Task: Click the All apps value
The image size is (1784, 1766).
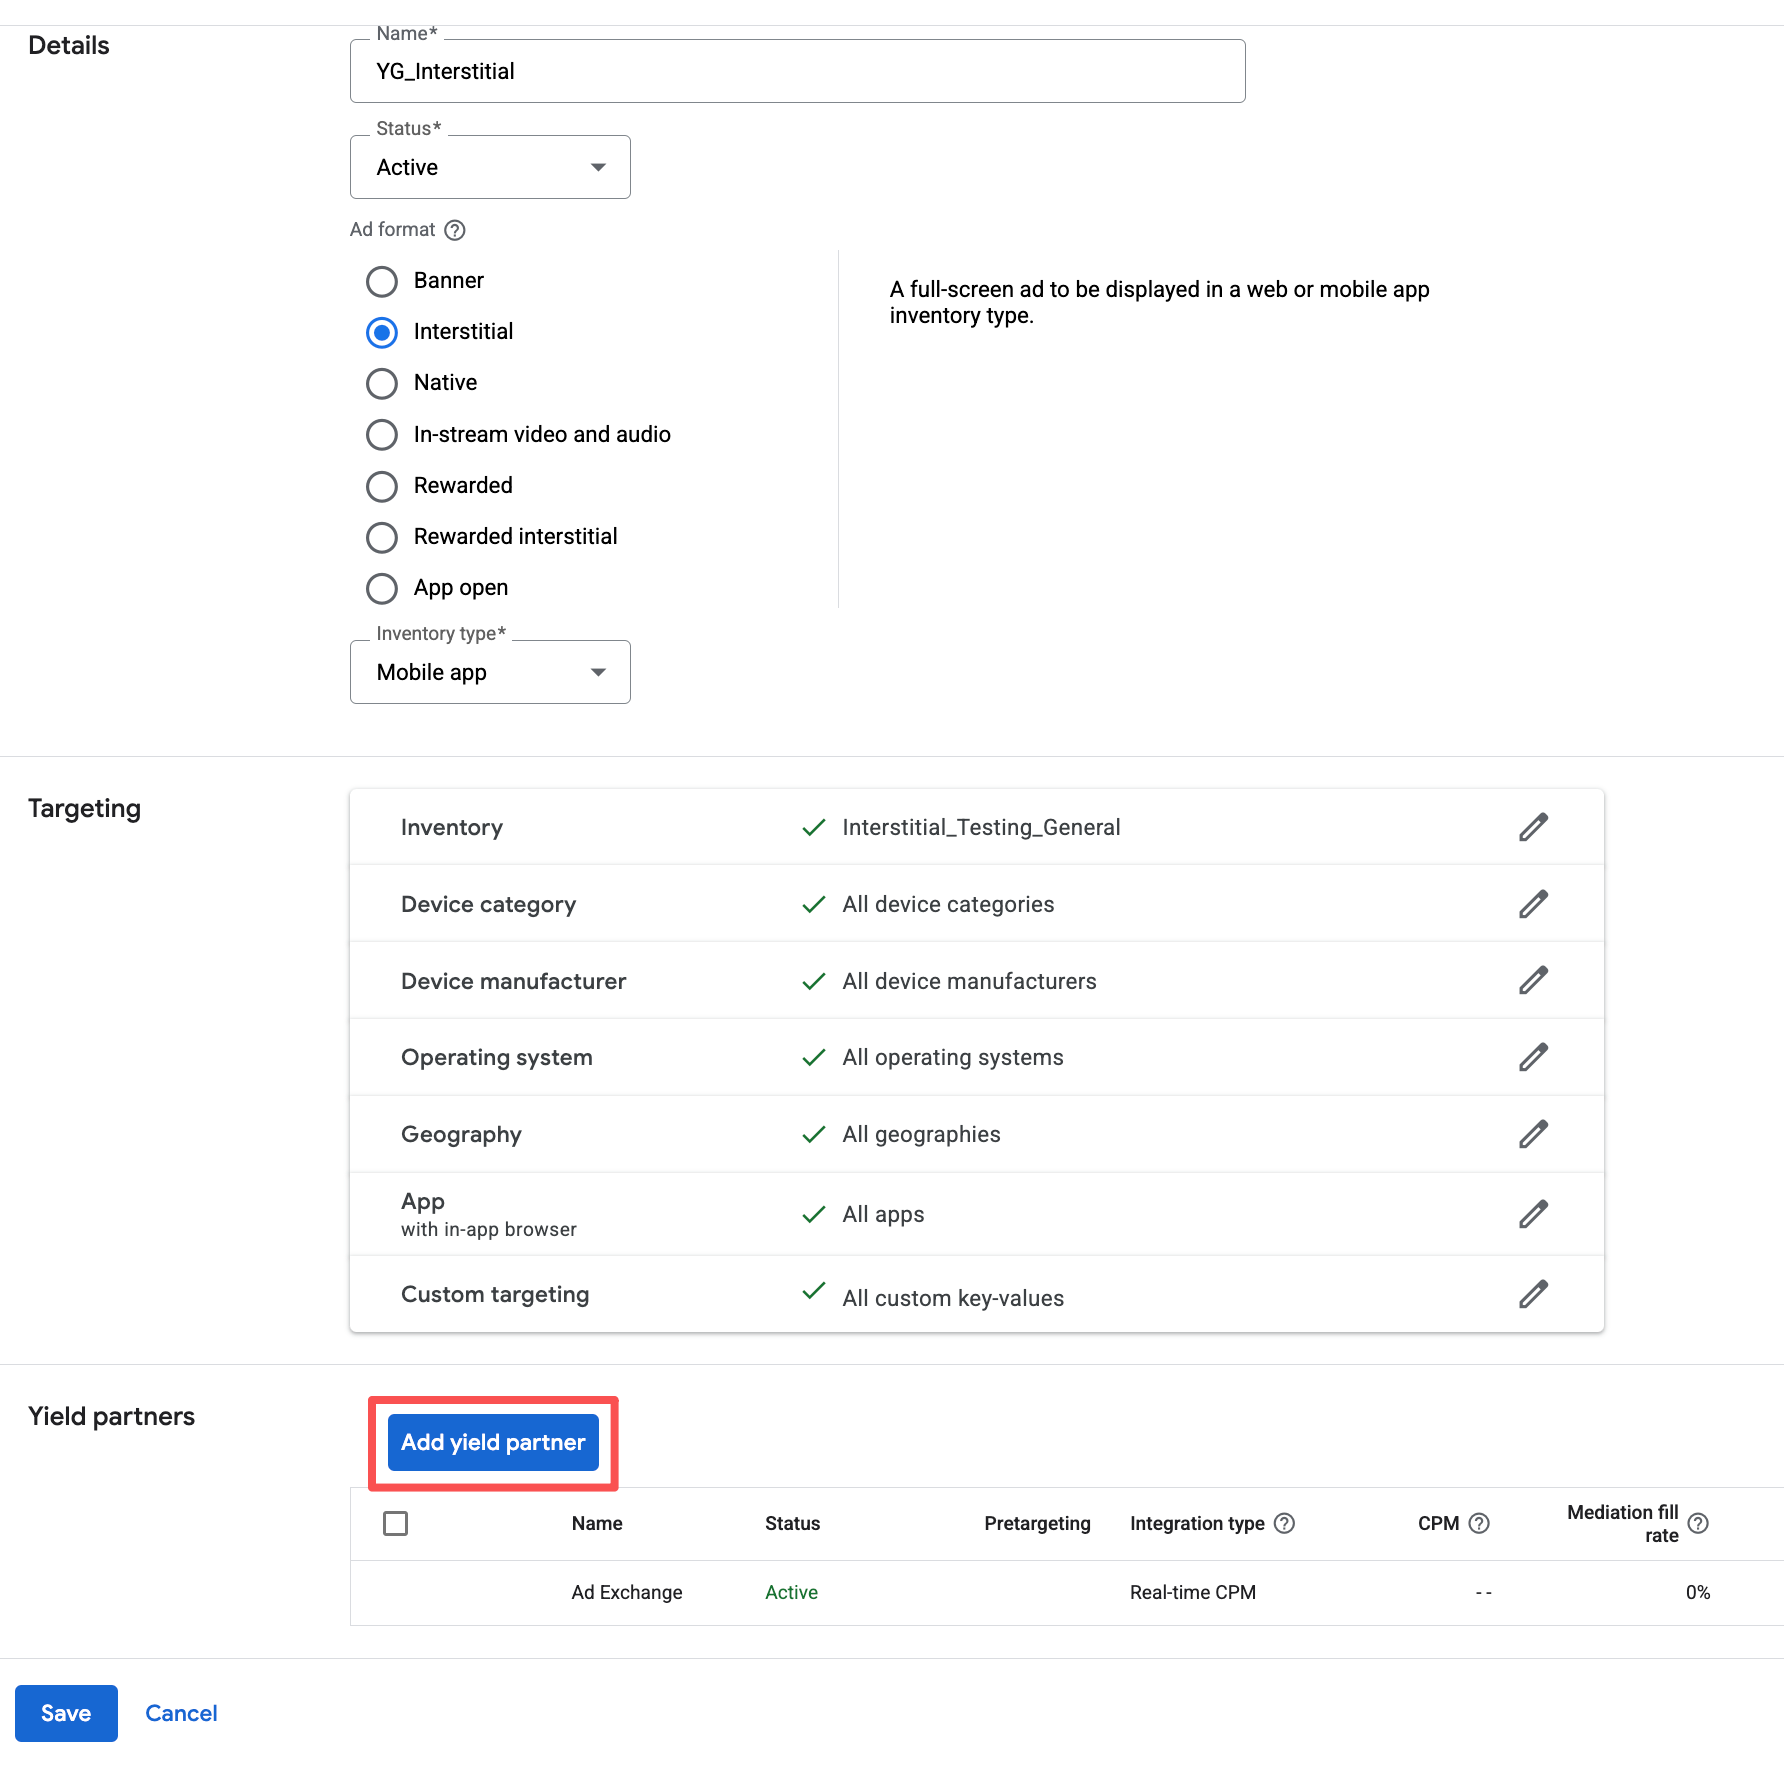Action: click(x=883, y=1214)
